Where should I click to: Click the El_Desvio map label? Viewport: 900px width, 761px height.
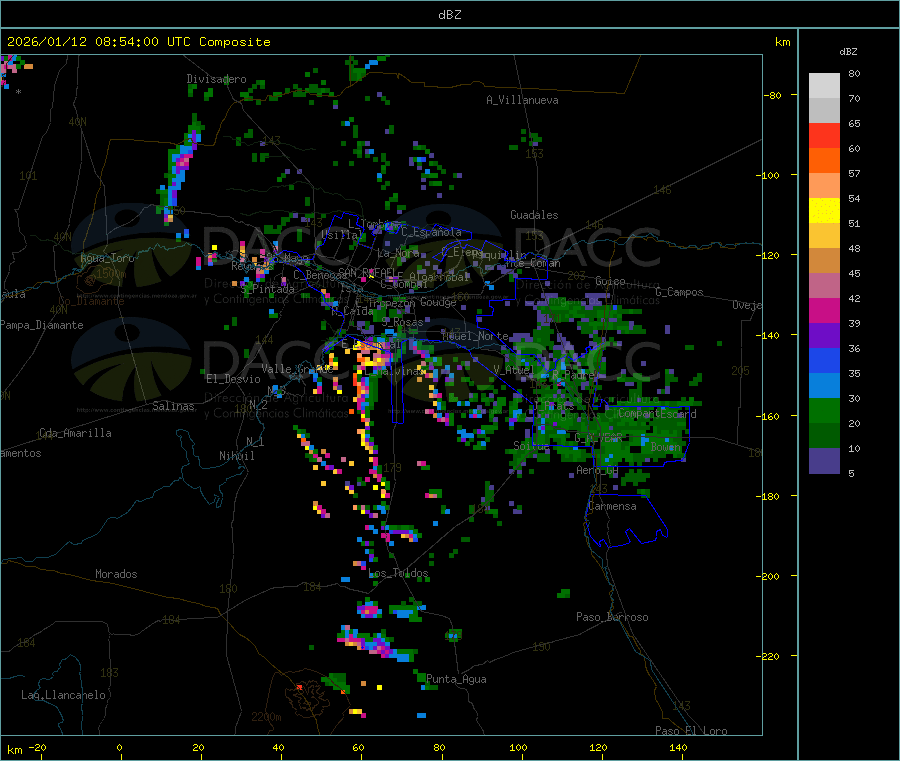[234, 379]
